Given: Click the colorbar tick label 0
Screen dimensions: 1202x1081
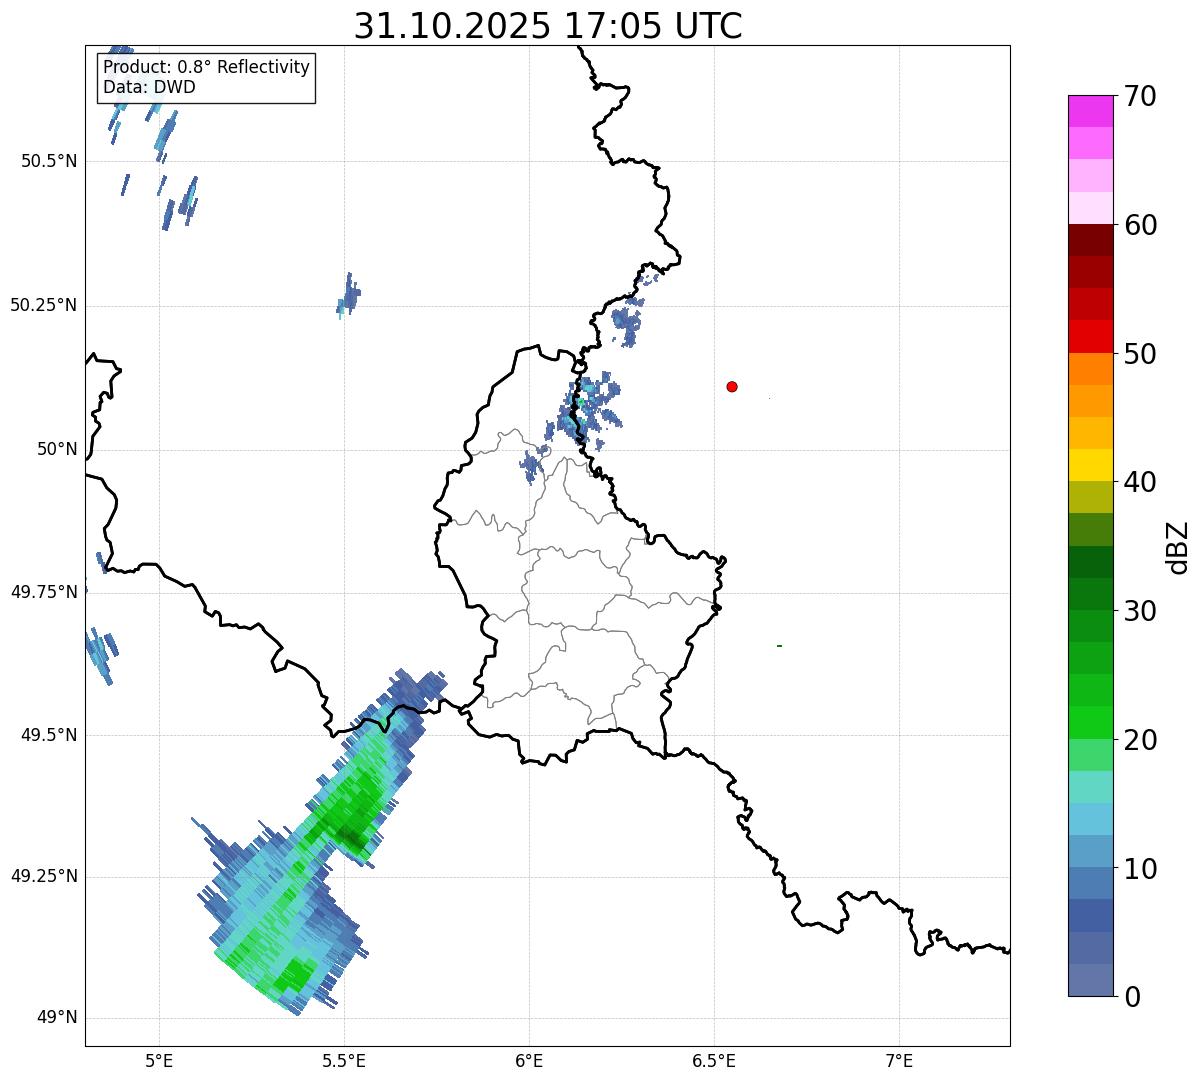Looking at the screenshot, I should pyautogui.click(x=1133, y=997).
